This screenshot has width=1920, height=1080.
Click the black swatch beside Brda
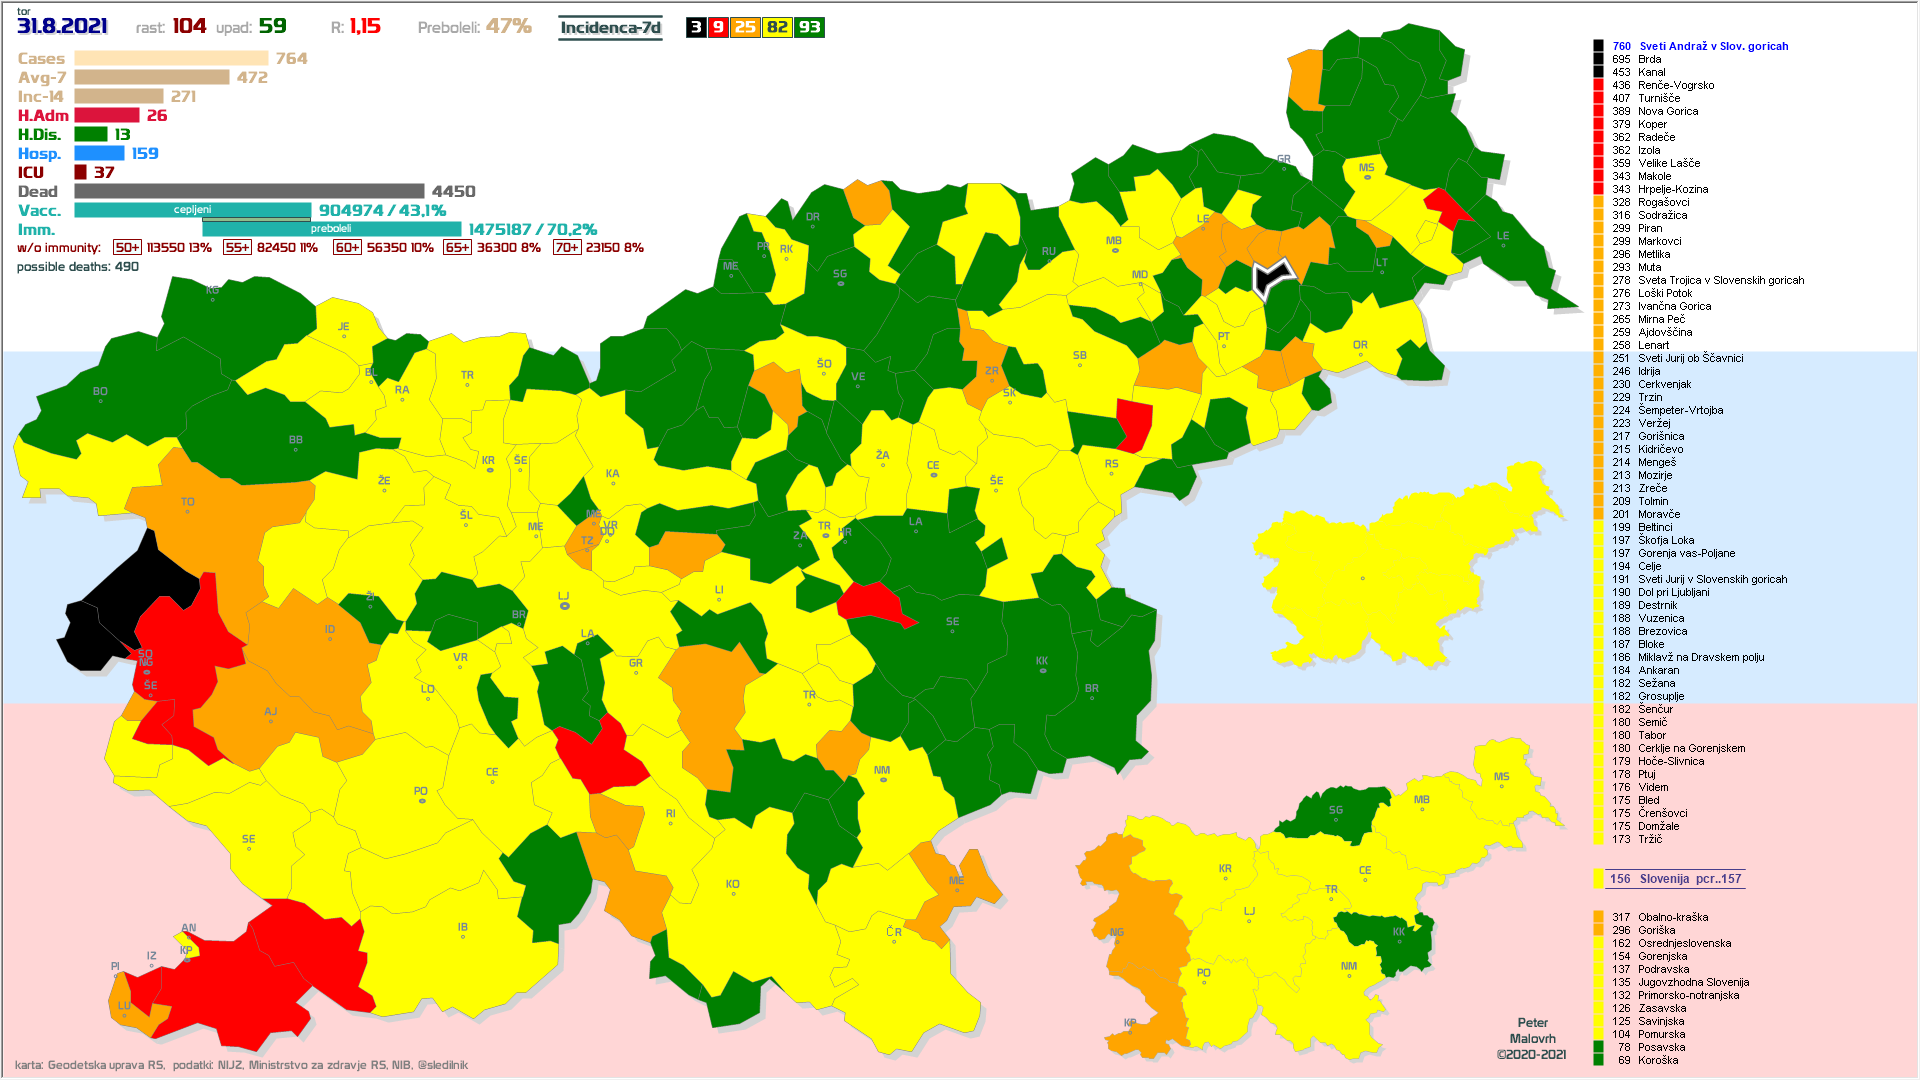(1598, 59)
